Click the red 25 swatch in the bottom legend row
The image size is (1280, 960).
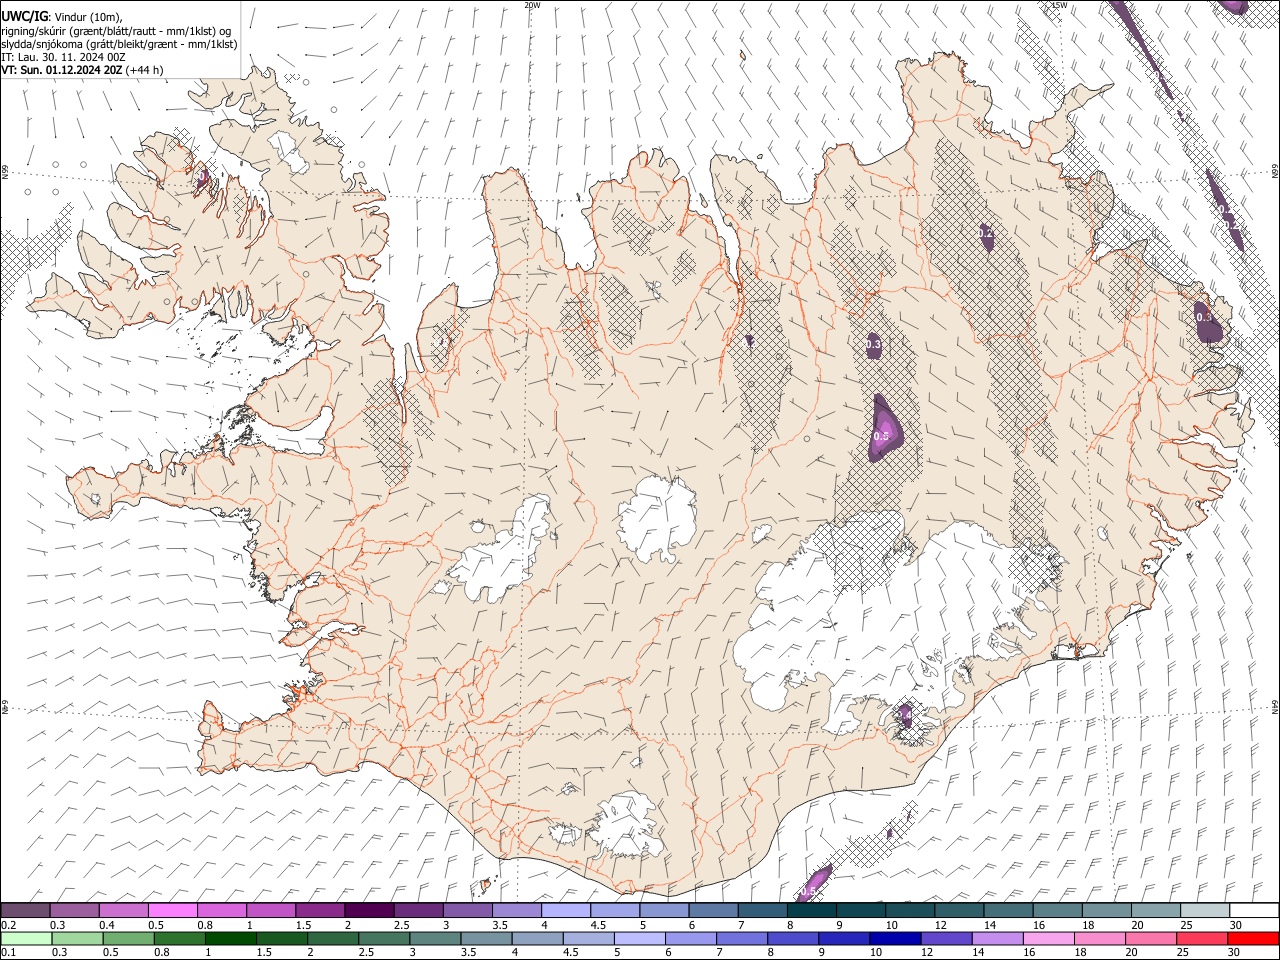pos(1202,939)
